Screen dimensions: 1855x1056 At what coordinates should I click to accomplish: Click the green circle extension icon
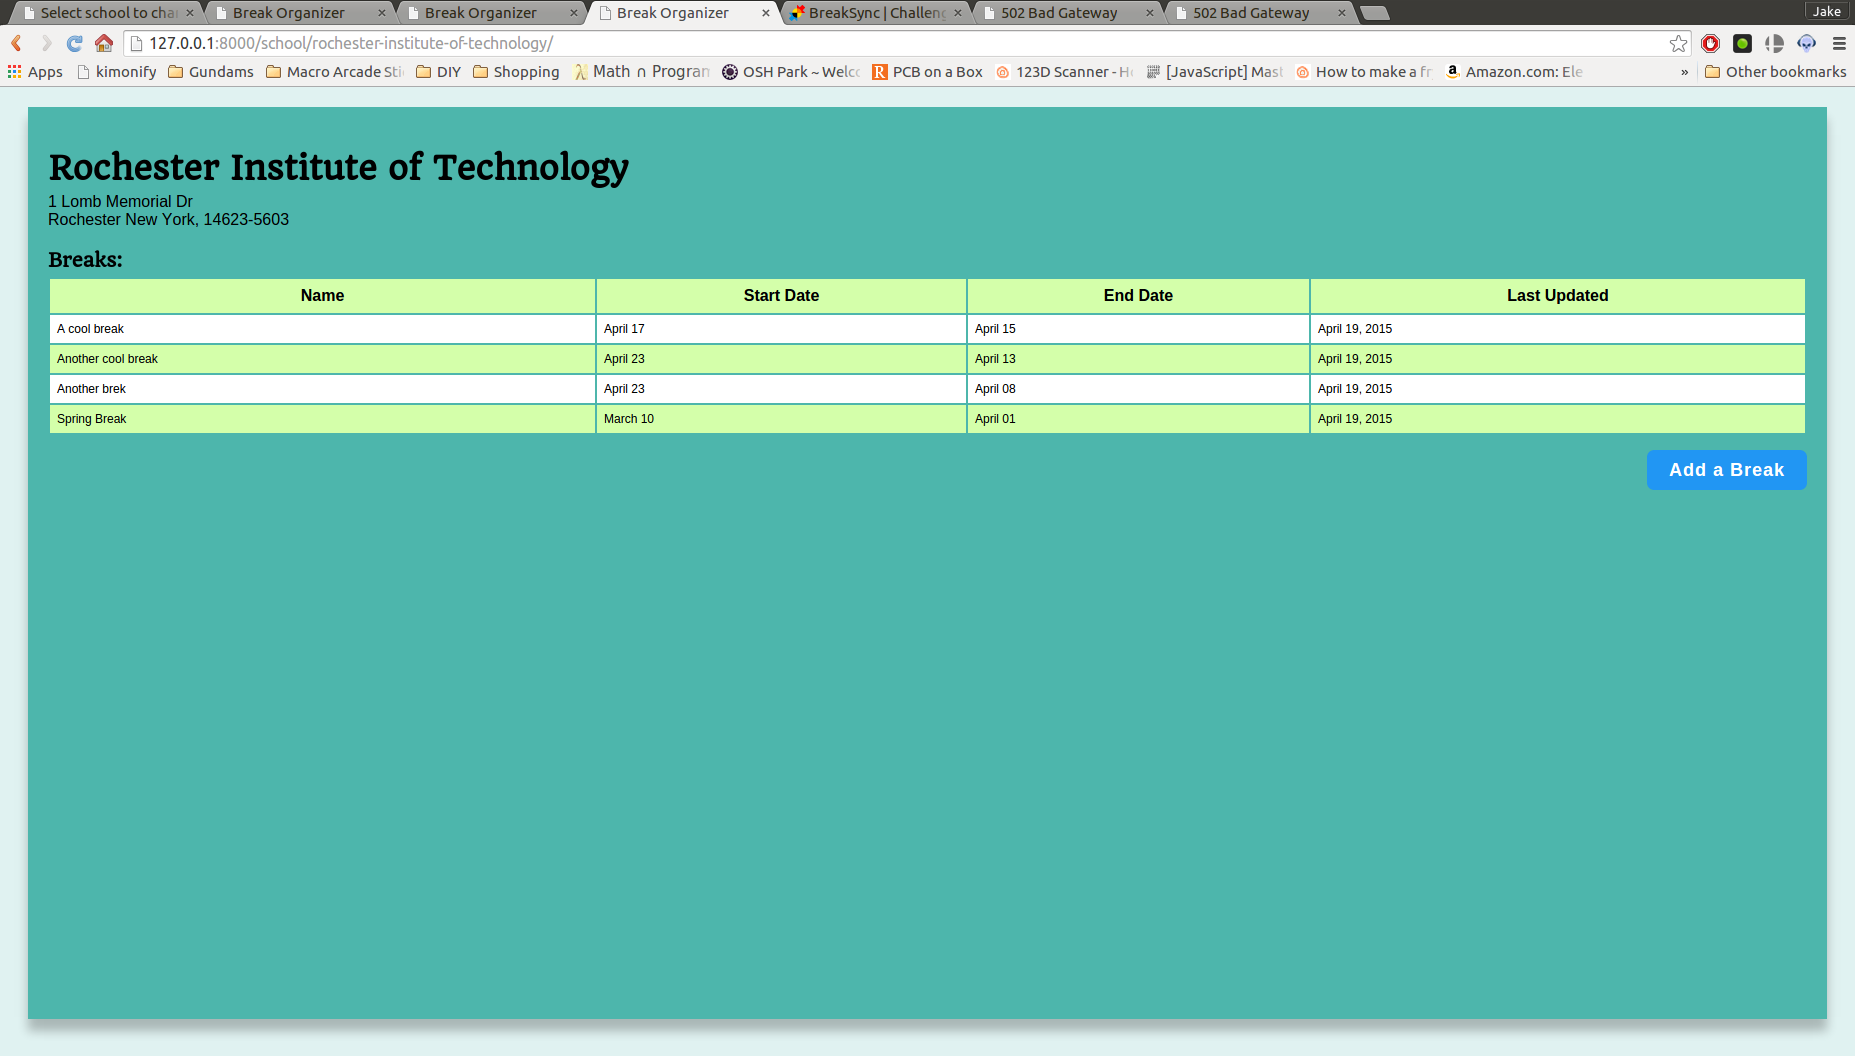pos(1743,43)
